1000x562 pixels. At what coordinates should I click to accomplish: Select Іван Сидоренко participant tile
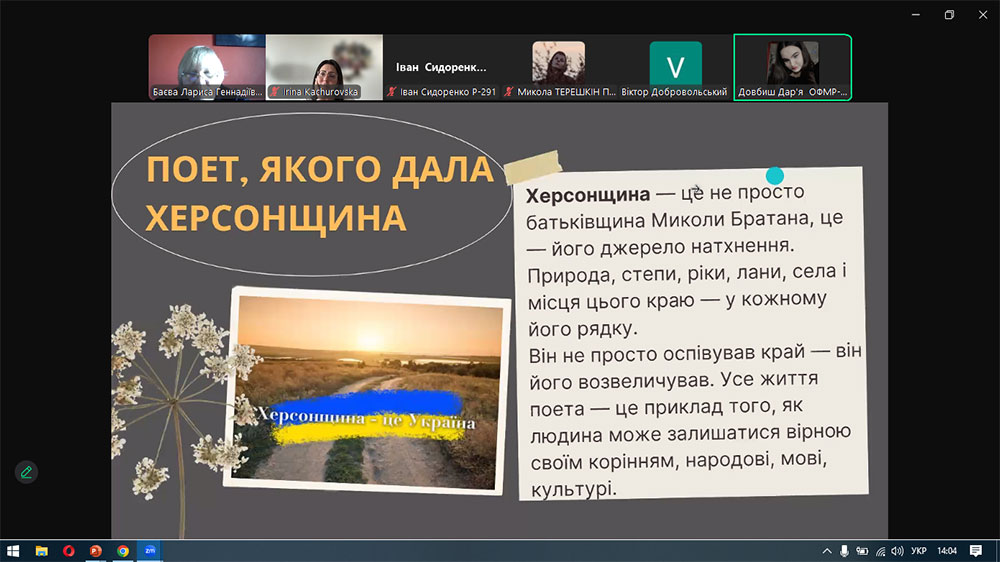(441, 67)
